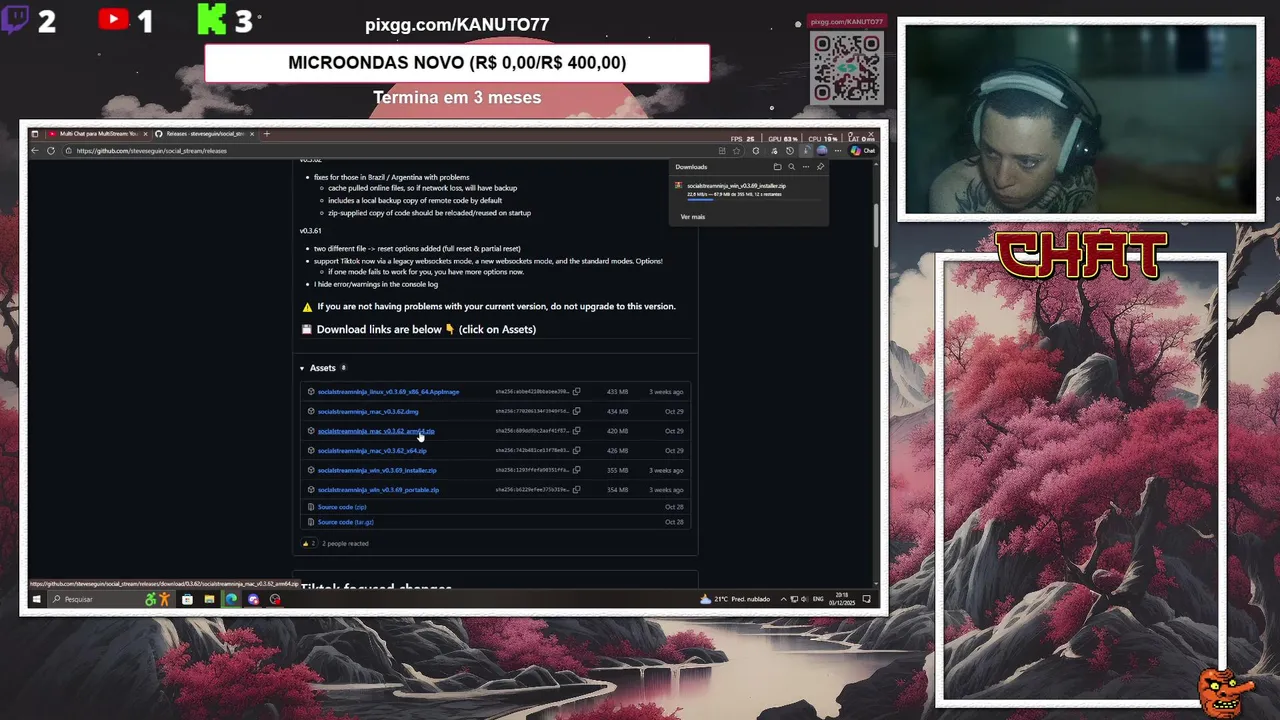Reload the GitHub releases page

pyautogui.click(x=50, y=151)
